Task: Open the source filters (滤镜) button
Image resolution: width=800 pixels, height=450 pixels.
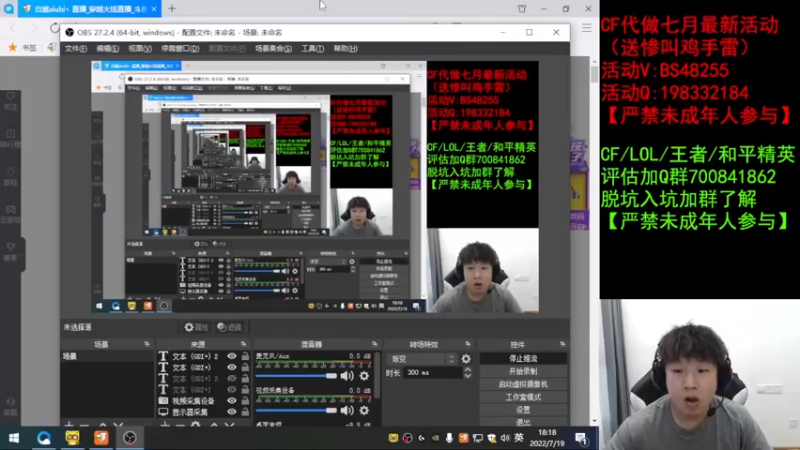Action: 230,328
